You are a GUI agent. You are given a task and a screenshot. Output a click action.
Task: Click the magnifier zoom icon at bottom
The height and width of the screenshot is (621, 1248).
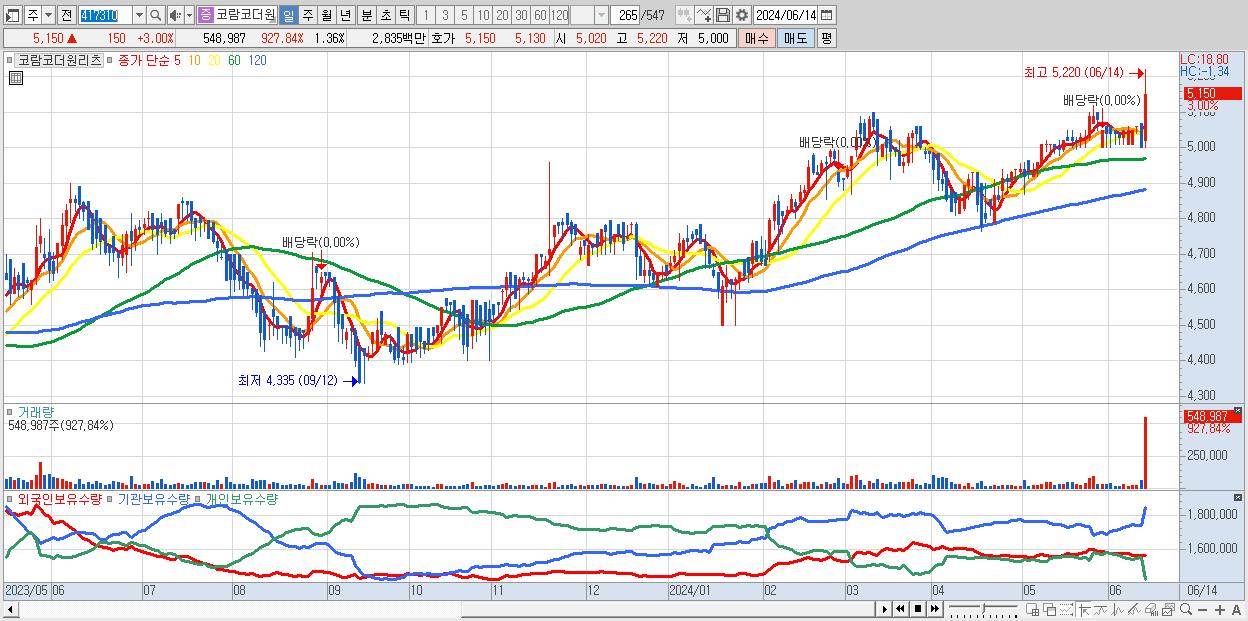1186,610
